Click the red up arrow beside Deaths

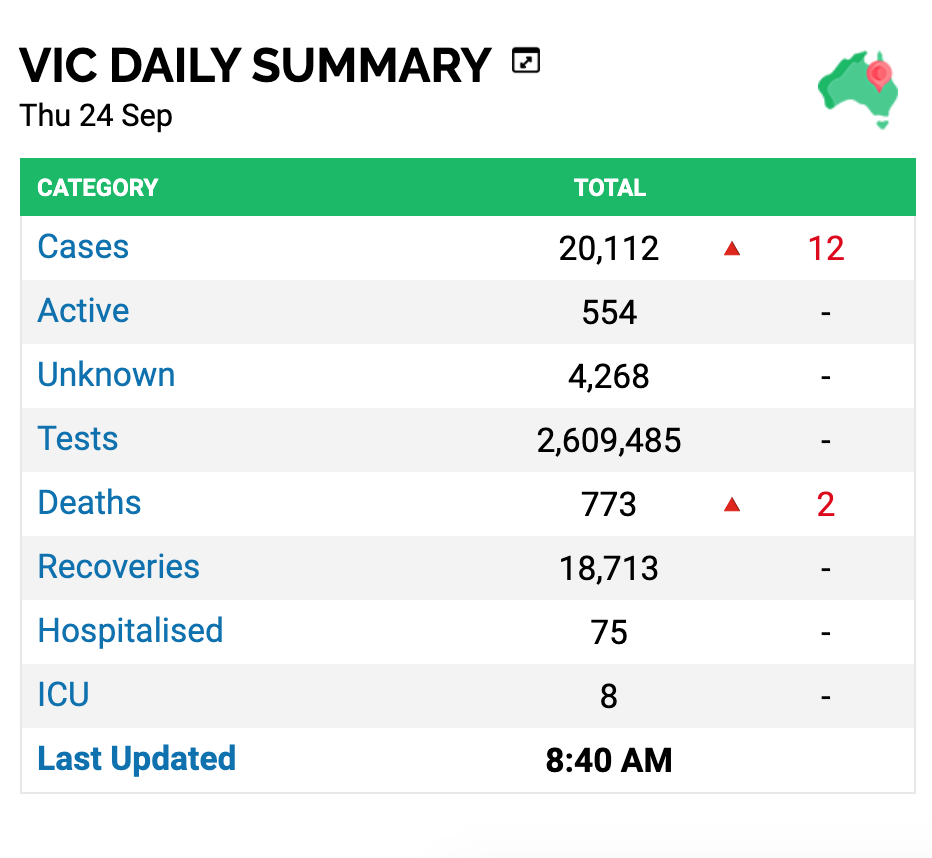[732, 504]
